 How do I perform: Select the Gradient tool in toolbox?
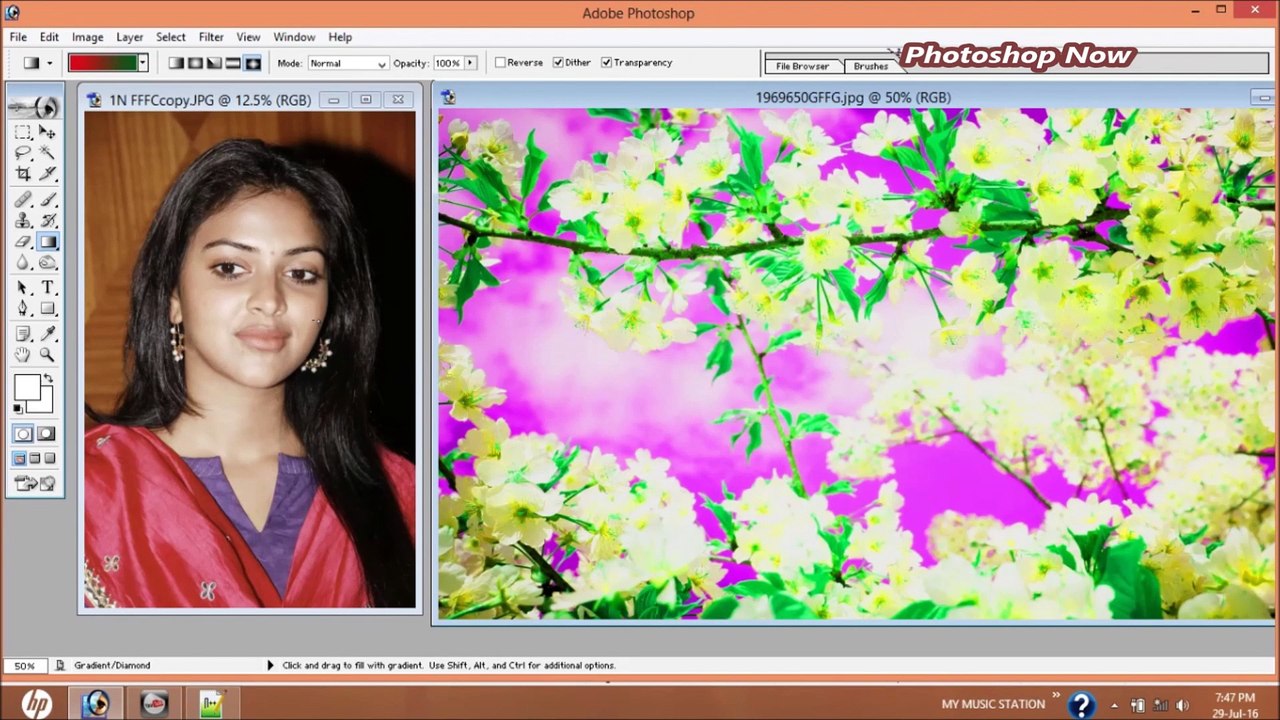(47, 242)
